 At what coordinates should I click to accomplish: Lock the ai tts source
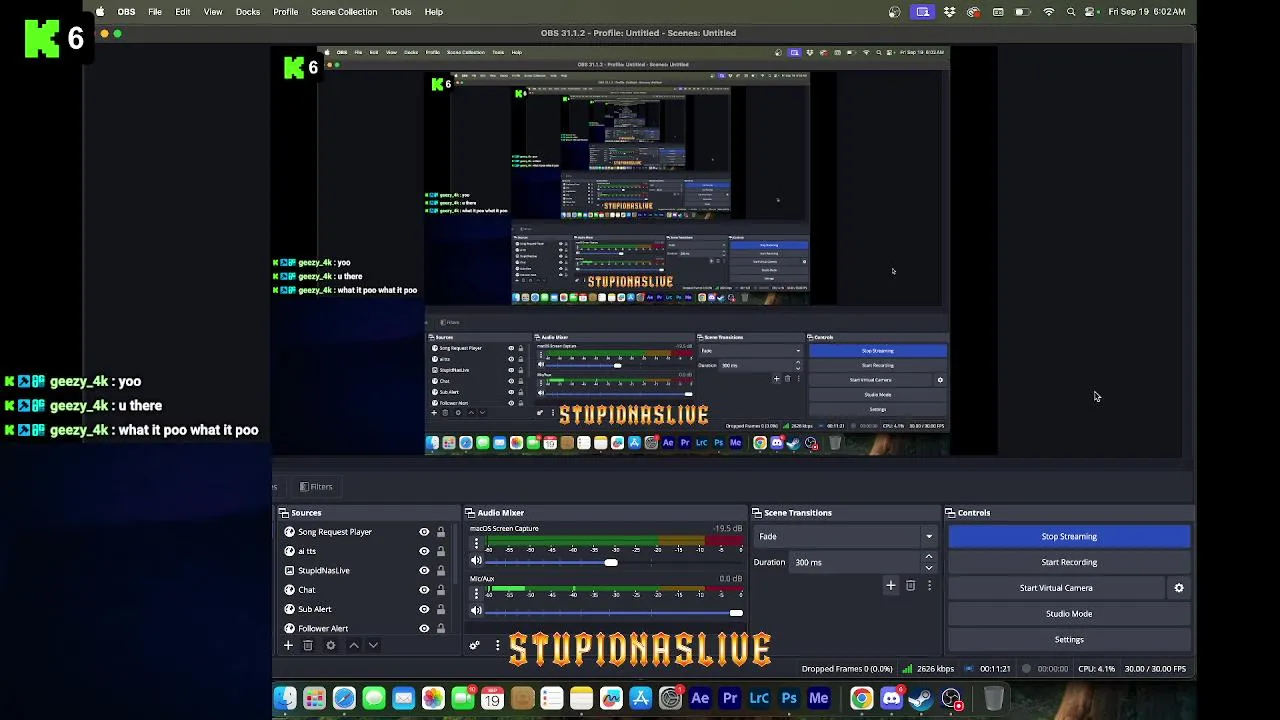click(x=441, y=551)
